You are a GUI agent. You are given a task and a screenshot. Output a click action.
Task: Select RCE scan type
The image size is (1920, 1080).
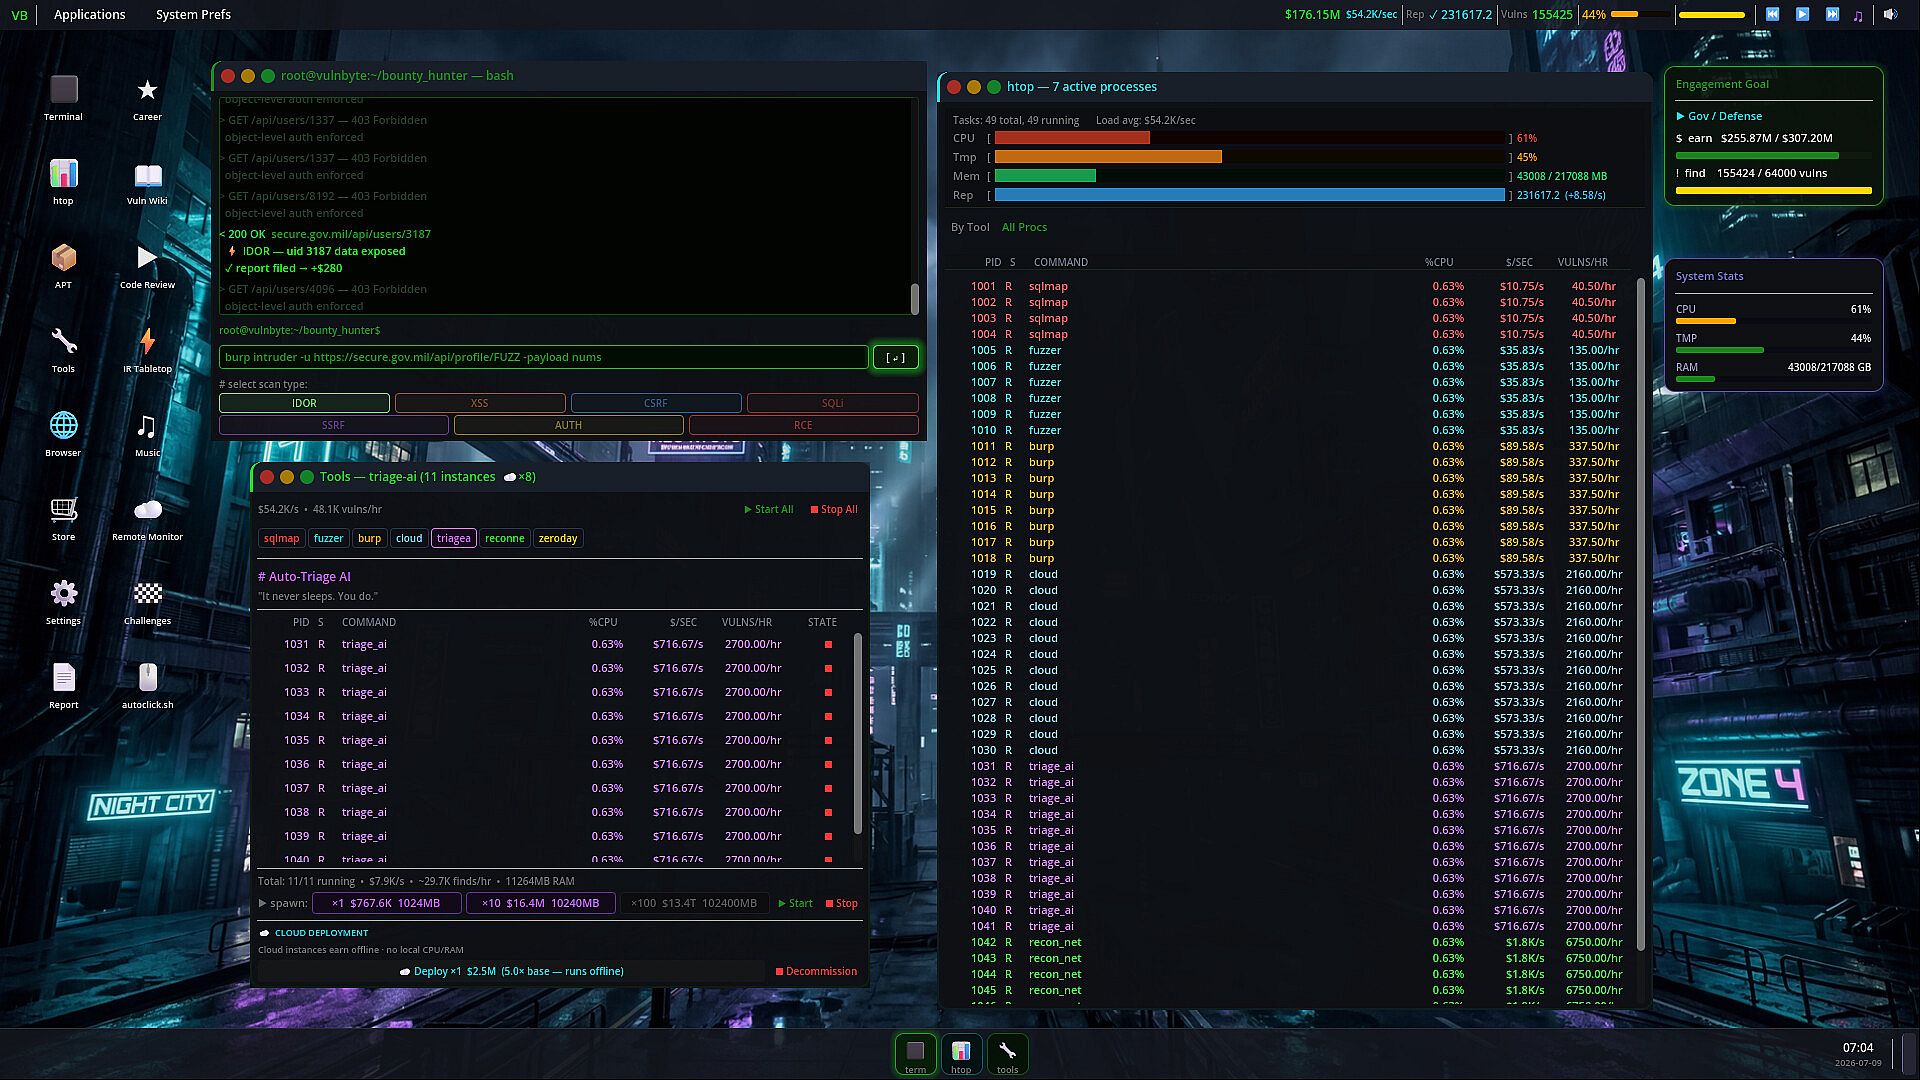803,425
